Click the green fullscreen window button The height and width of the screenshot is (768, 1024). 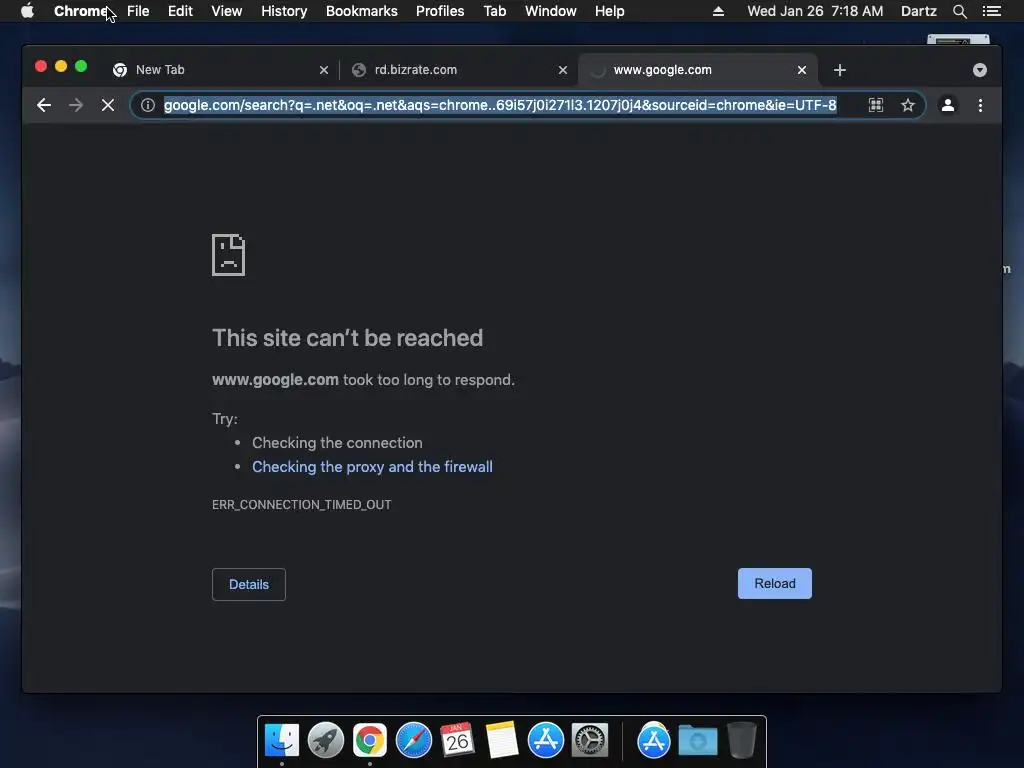81,66
